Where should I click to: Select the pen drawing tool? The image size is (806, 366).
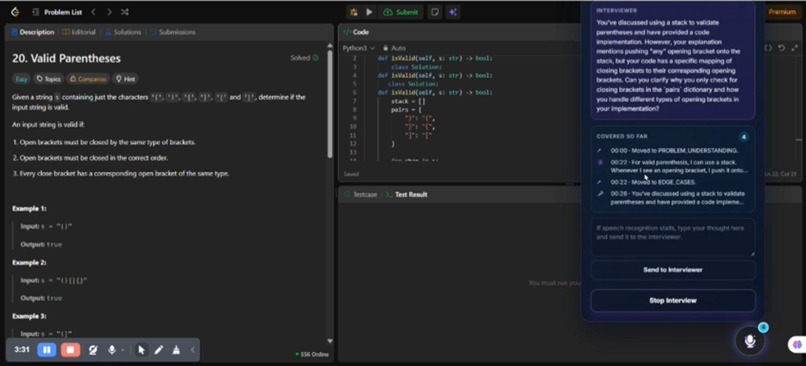[159, 350]
